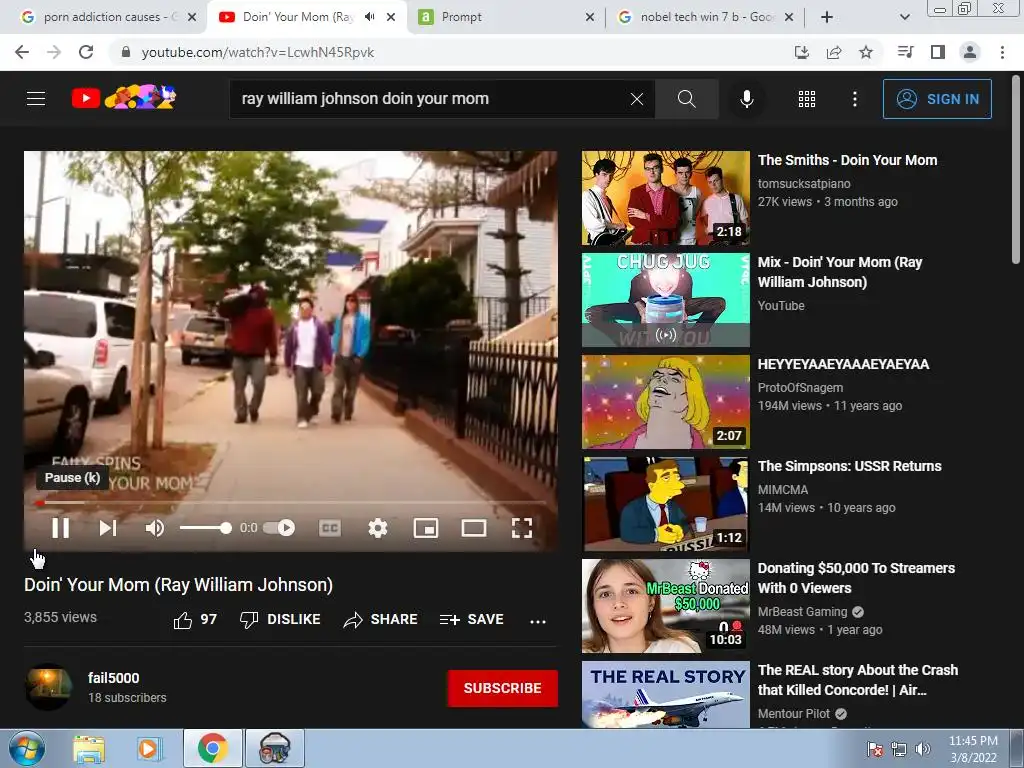Open YouTube apps grid

tap(807, 99)
